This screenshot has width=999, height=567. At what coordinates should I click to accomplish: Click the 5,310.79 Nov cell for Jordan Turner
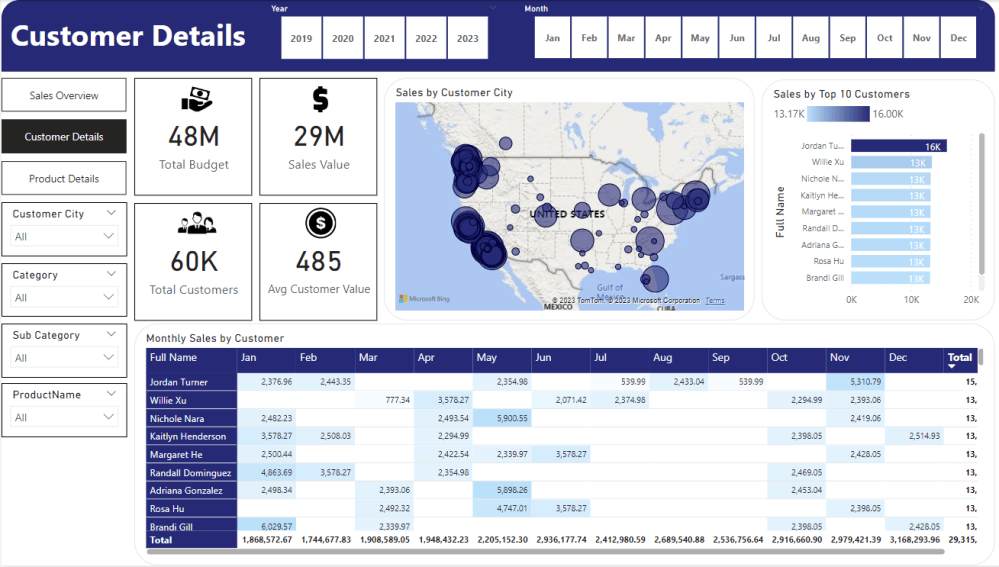tap(856, 382)
